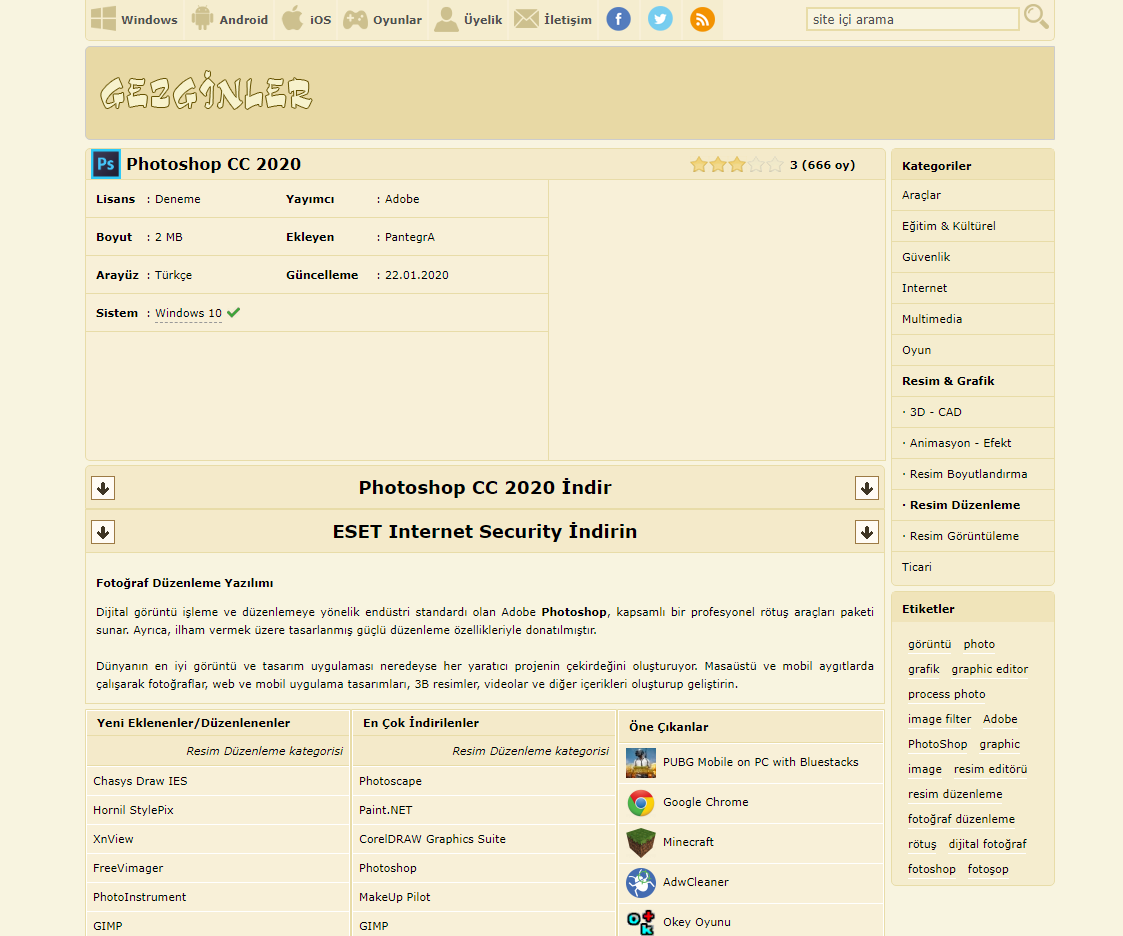The image size is (1123, 936).
Task: Open the Android menu item
Action: 244,20
